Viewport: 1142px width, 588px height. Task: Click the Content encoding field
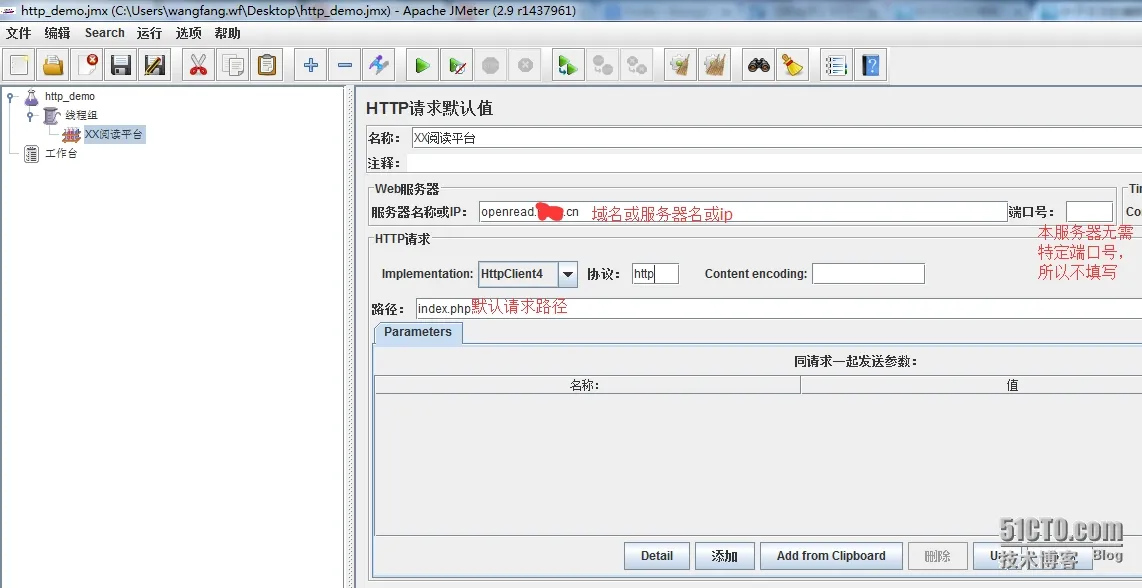point(868,274)
